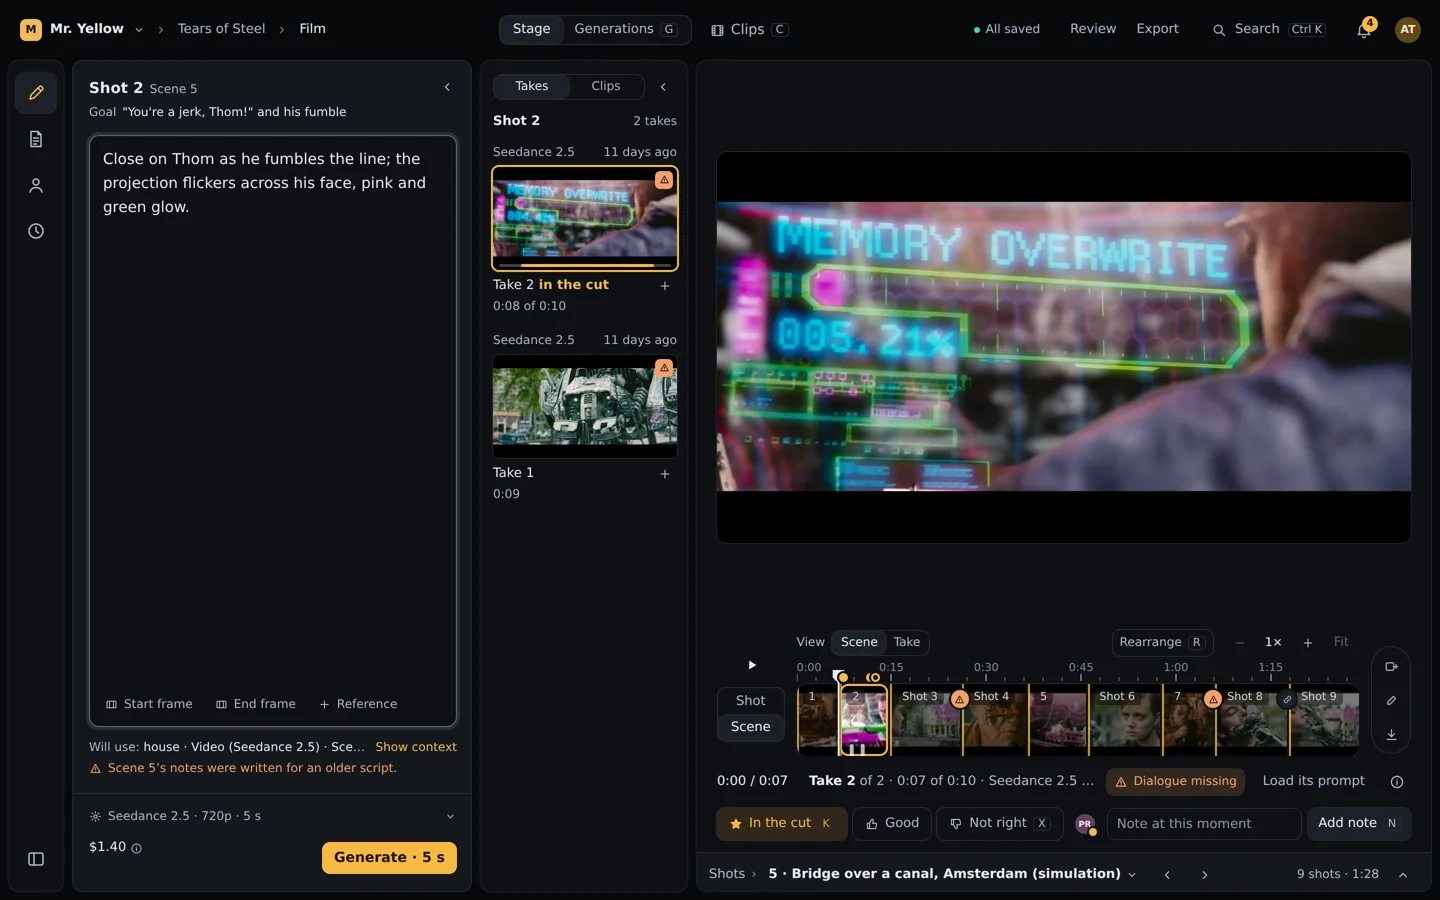Mark the take as Good
This screenshot has width=1440, height=900.
click(892, 824)
